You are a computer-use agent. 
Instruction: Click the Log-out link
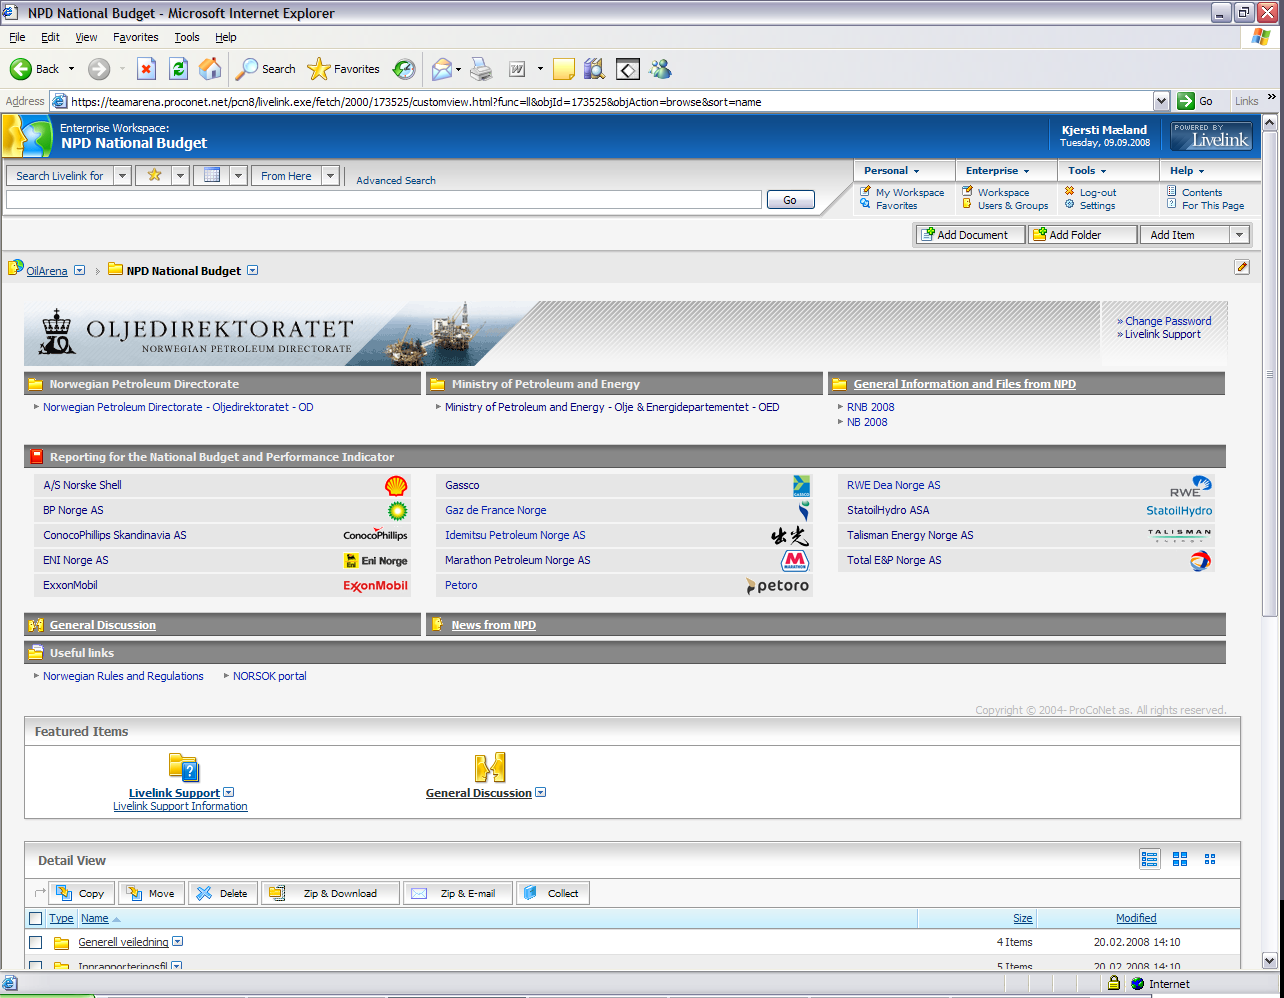[x=1098, y=192]
